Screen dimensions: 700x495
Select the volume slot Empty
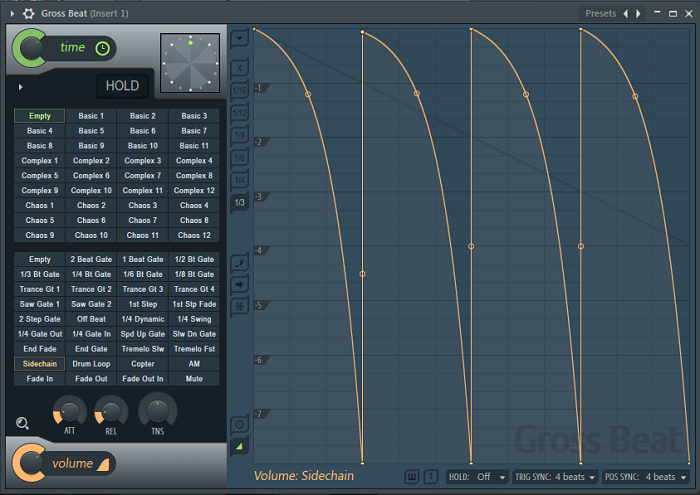[x=40, y=259]
